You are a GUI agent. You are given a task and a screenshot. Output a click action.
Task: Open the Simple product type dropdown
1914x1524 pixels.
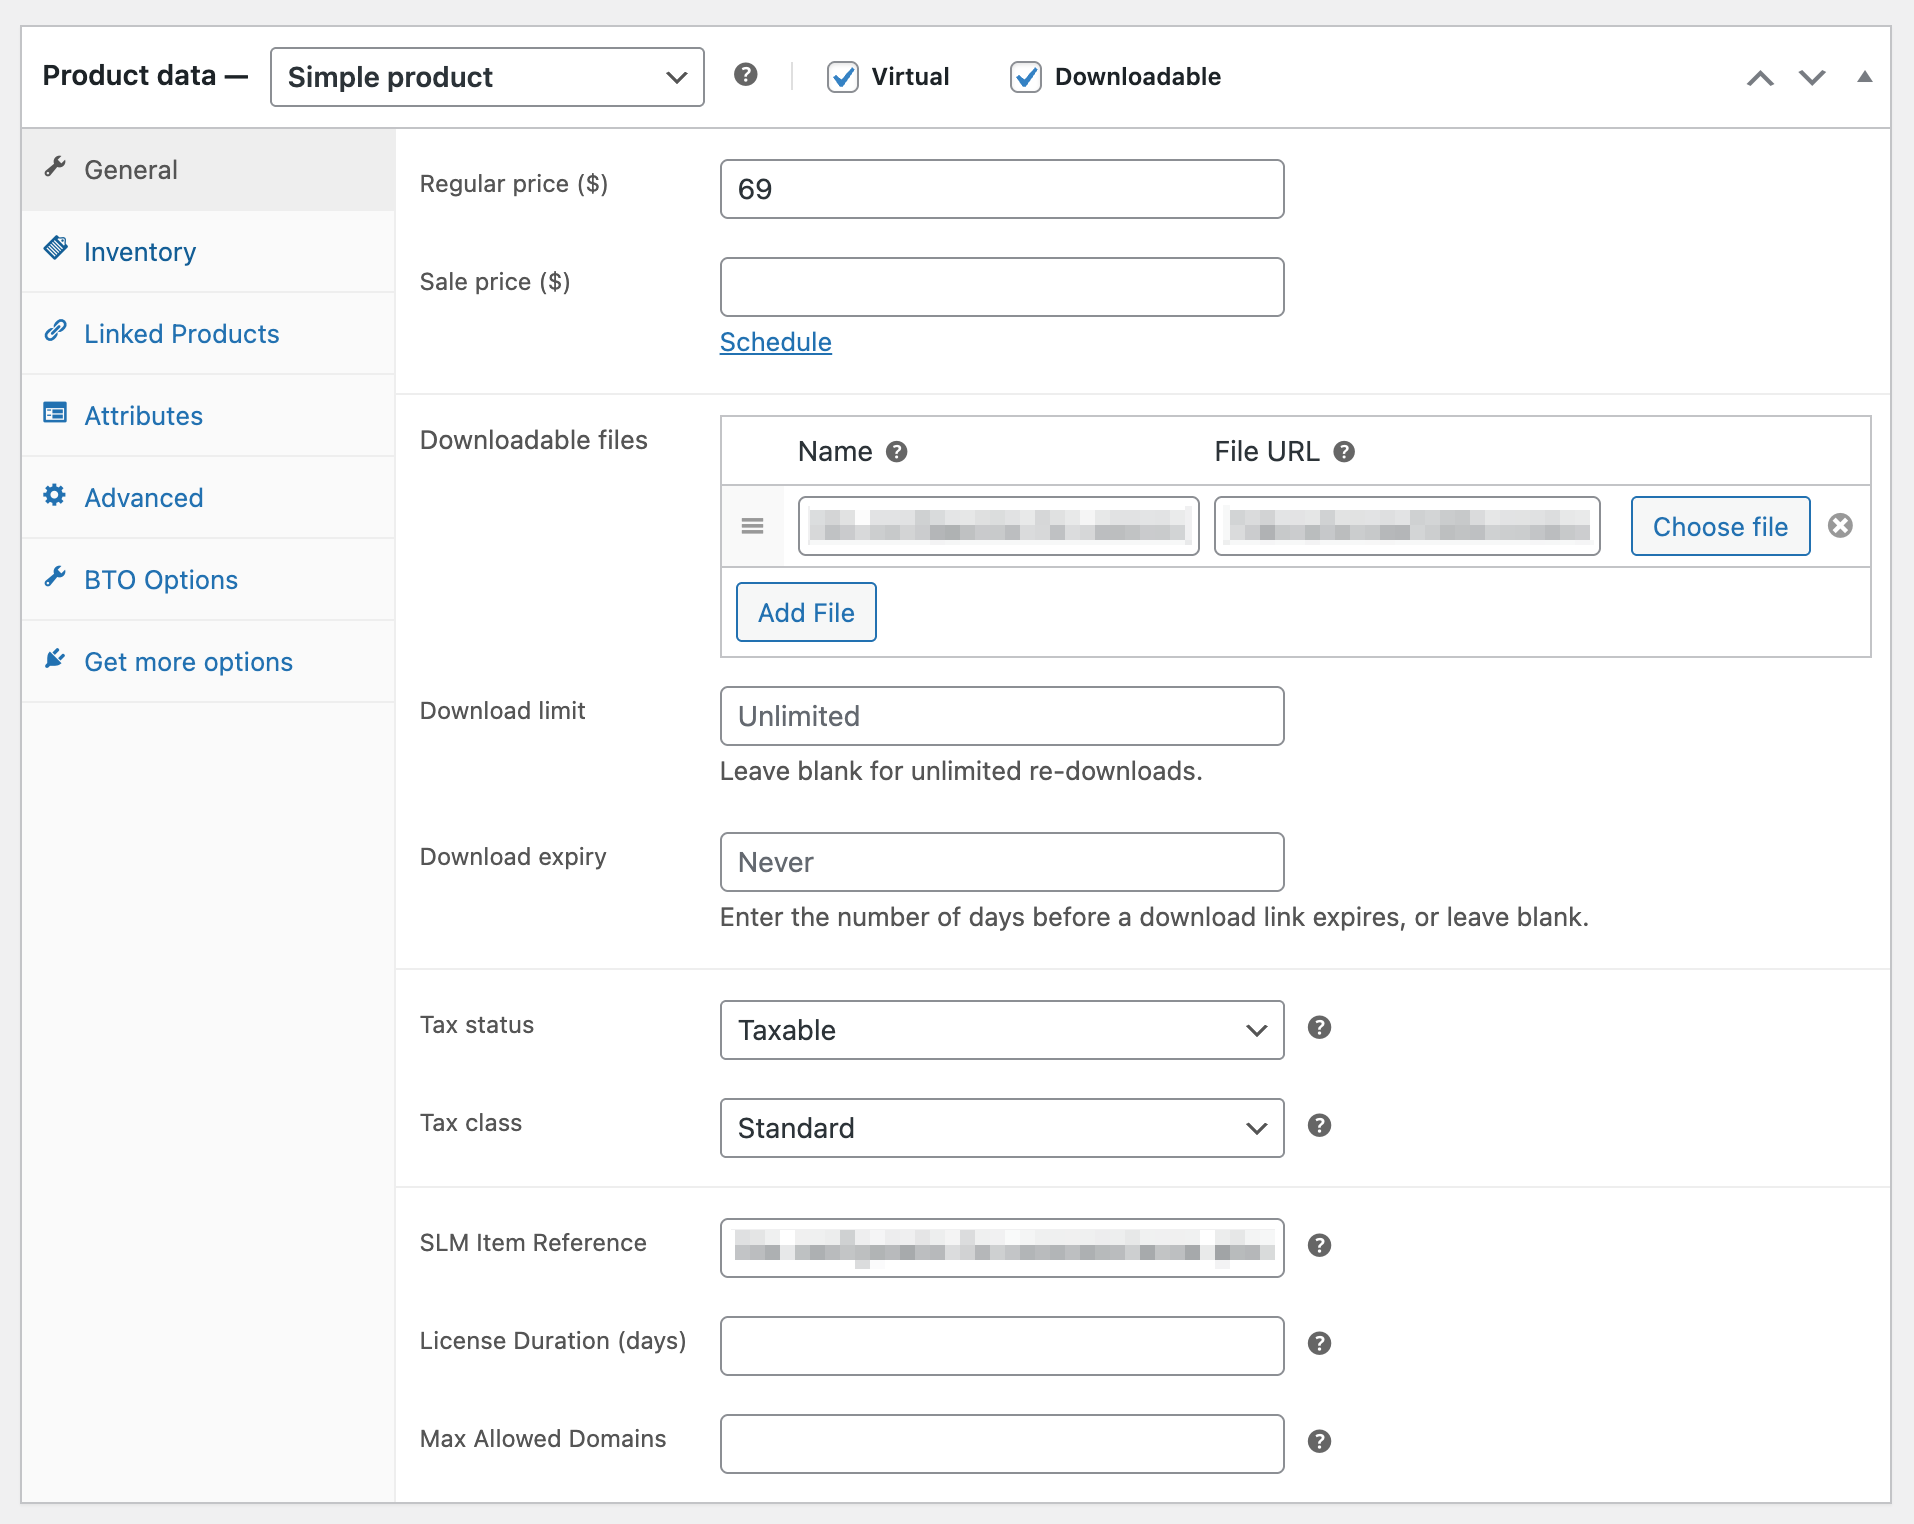(487, 77)
